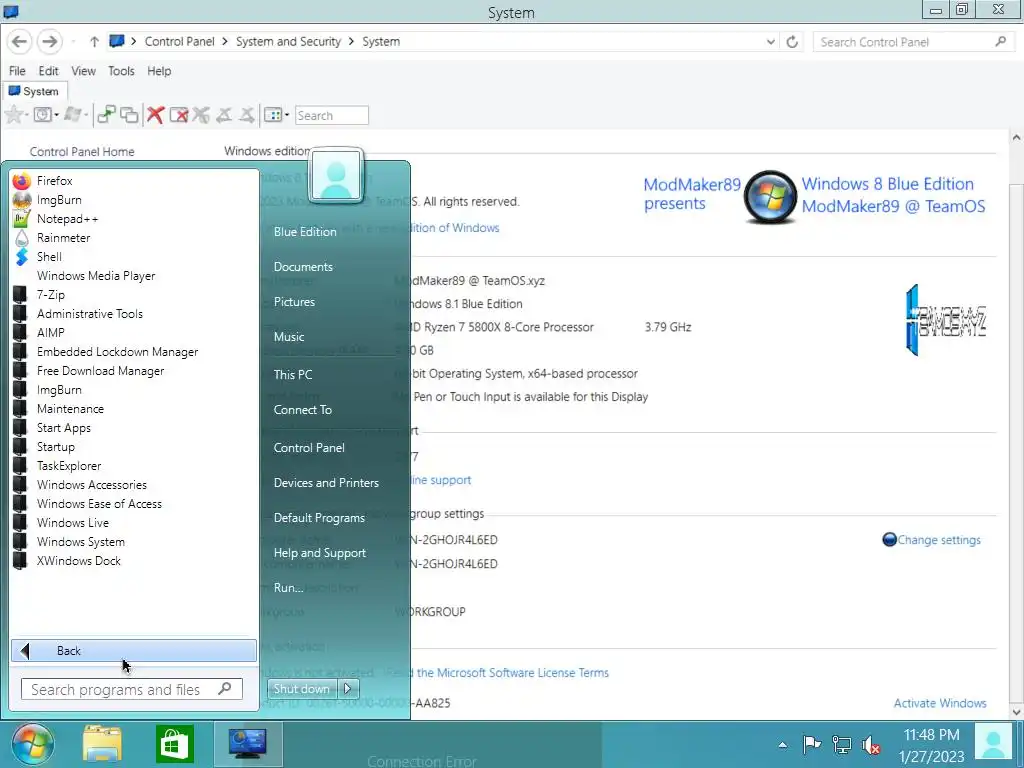Open Default Programs from start menu
1024x768 pixels.
(x=319, y=518)
